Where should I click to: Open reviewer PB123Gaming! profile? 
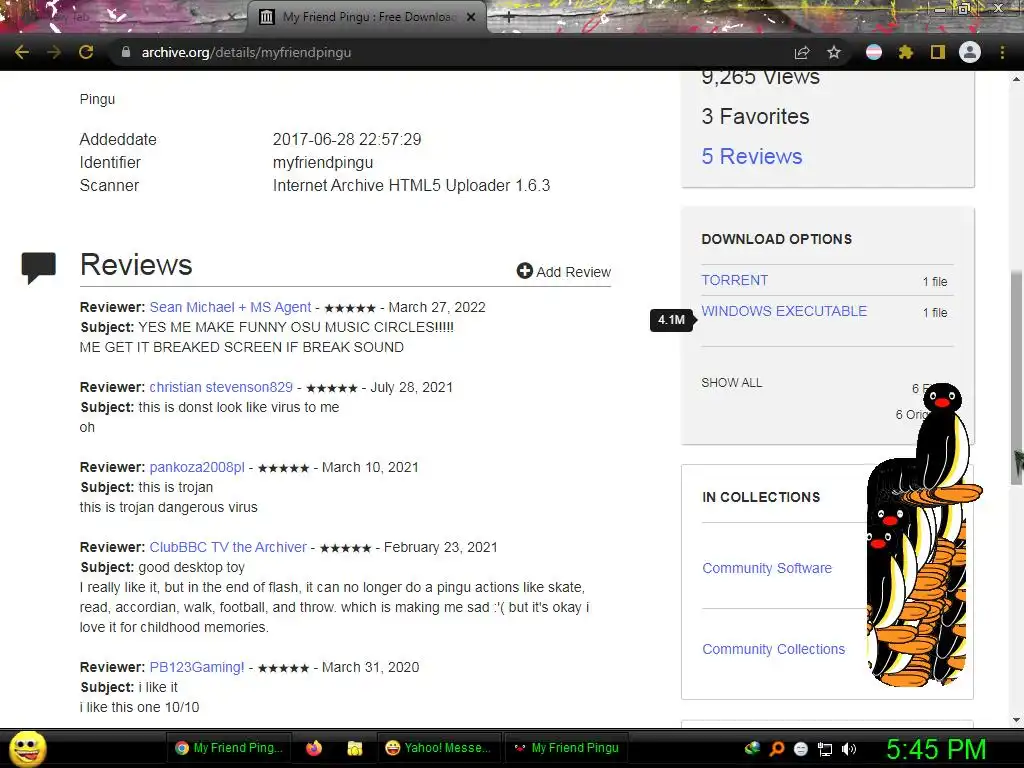coord(197,667)
